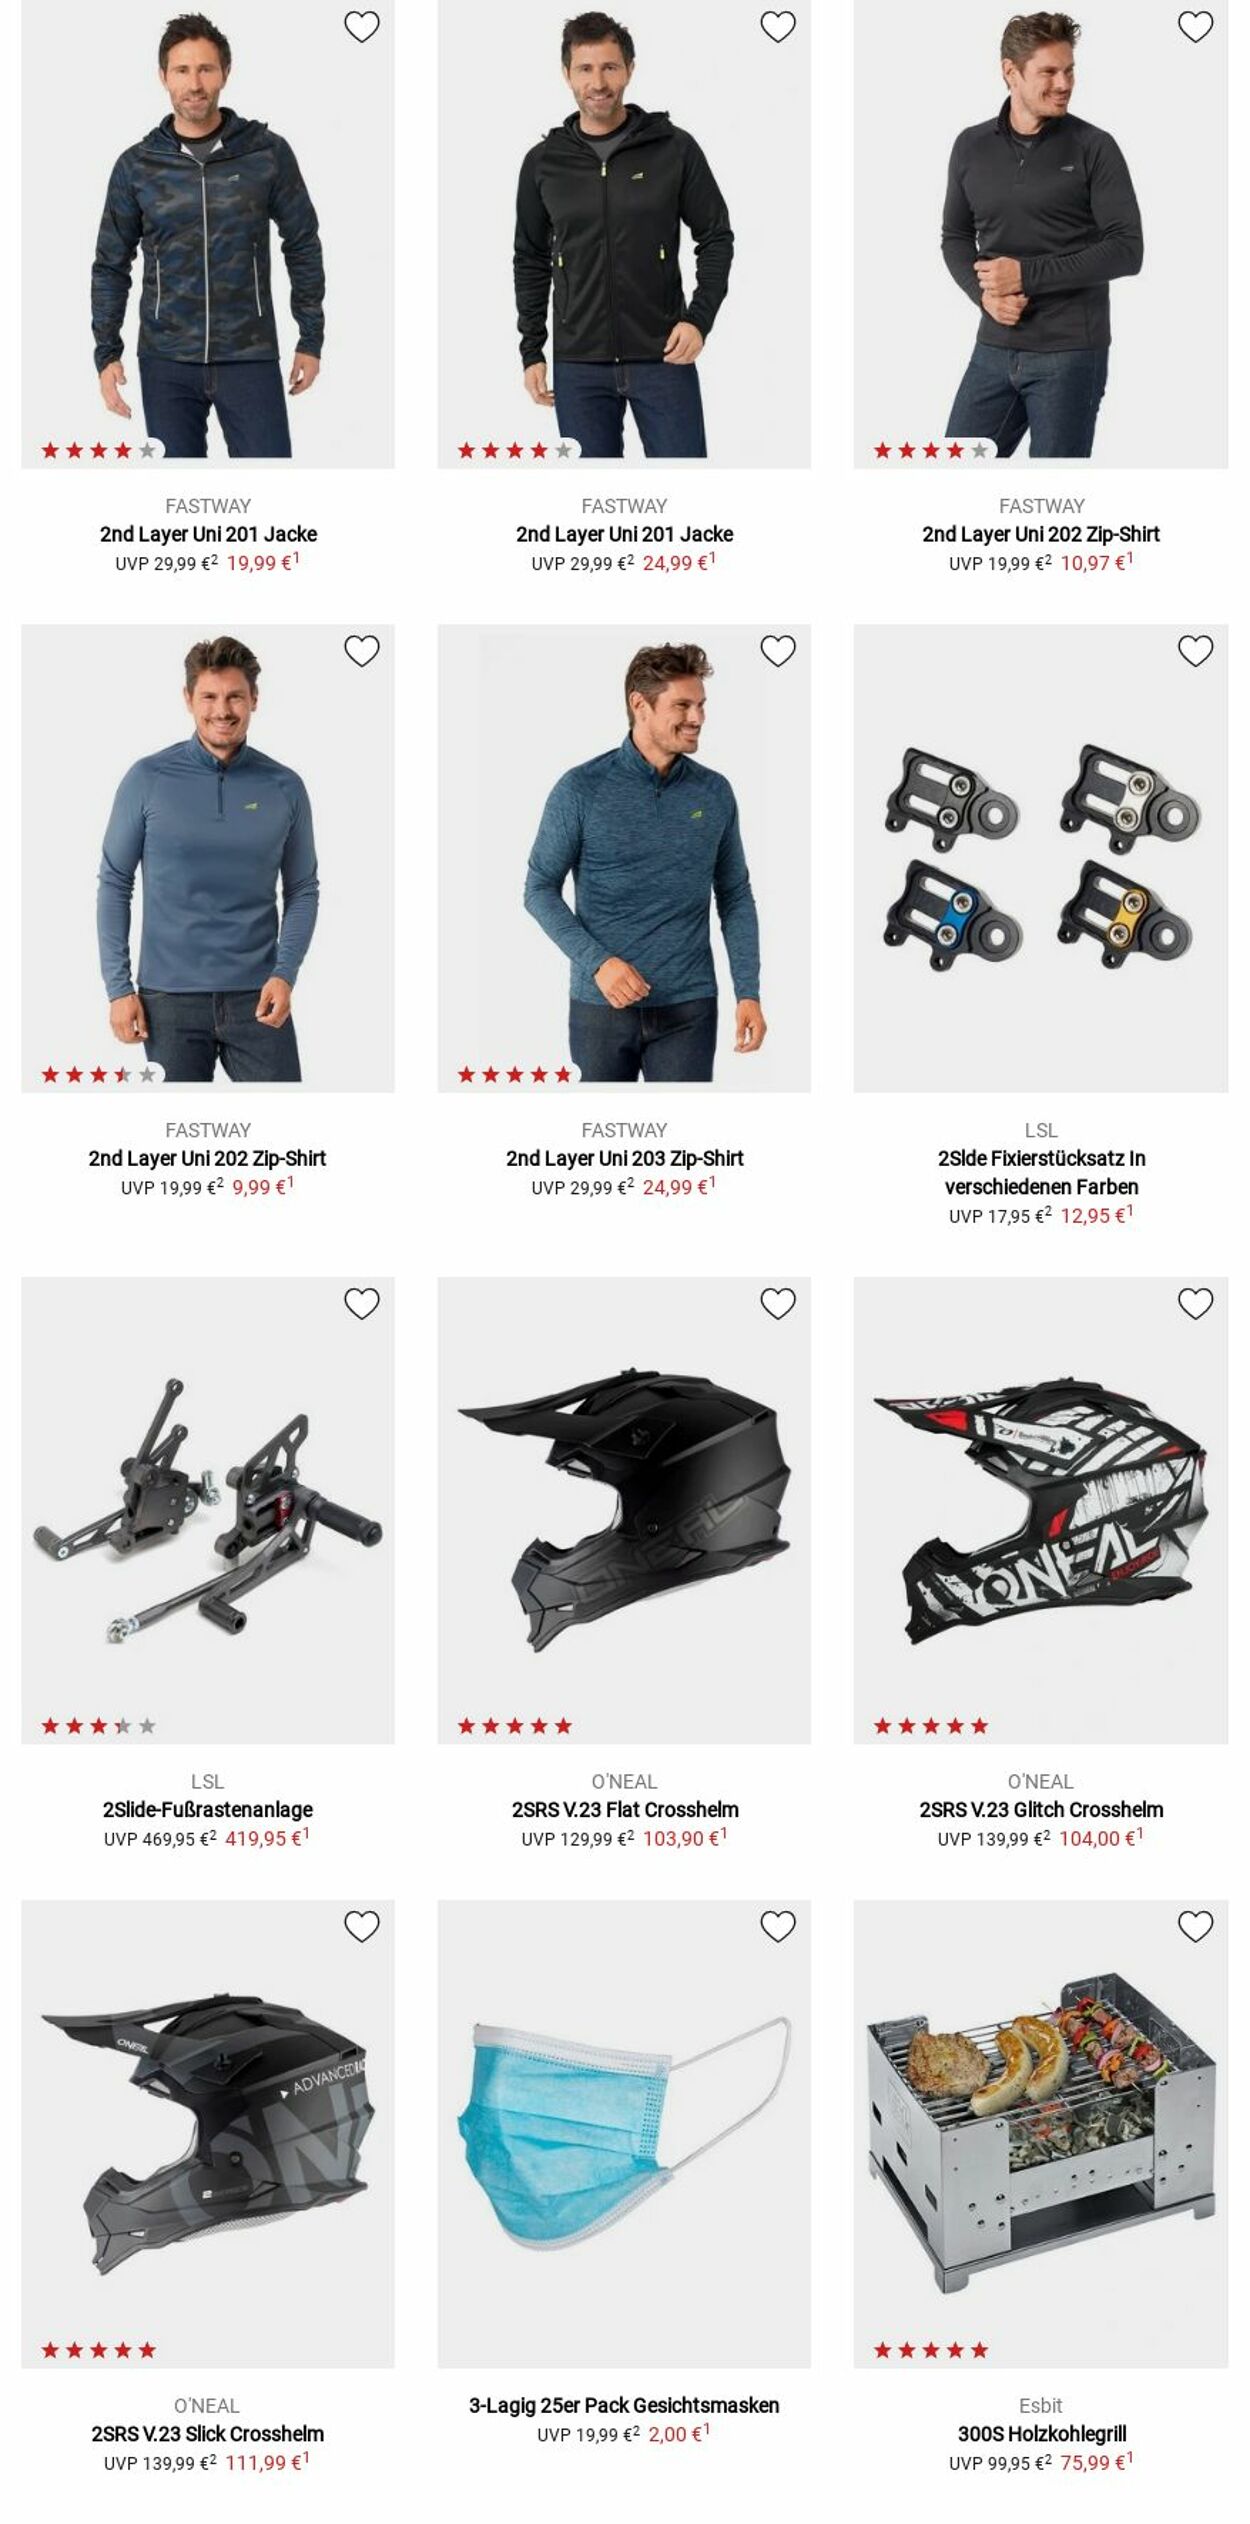
Task: Open 2SIde Fixierstücksatz in verschiedenen Farben link
Action: (x=1041, y=1172)
